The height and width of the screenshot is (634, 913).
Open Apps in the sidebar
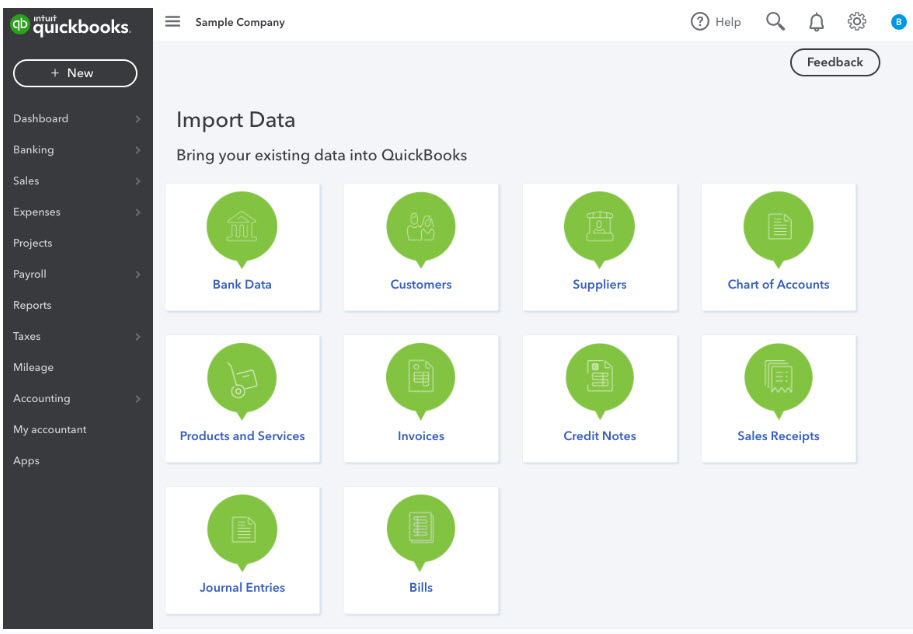pos(26,461)
